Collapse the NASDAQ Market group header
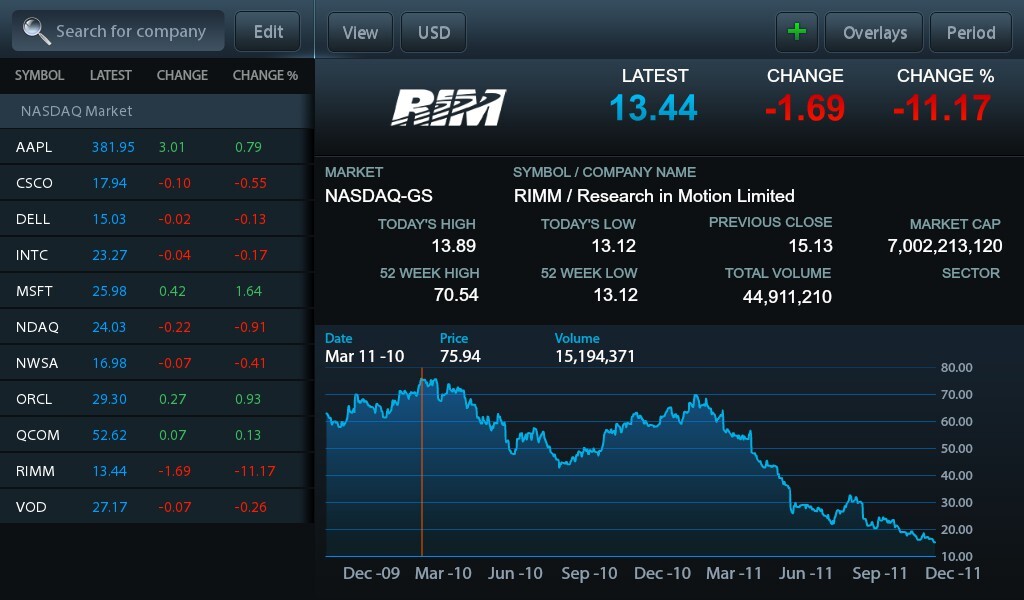The width and height of the screenshot is (1024, 600). point(156,111)
